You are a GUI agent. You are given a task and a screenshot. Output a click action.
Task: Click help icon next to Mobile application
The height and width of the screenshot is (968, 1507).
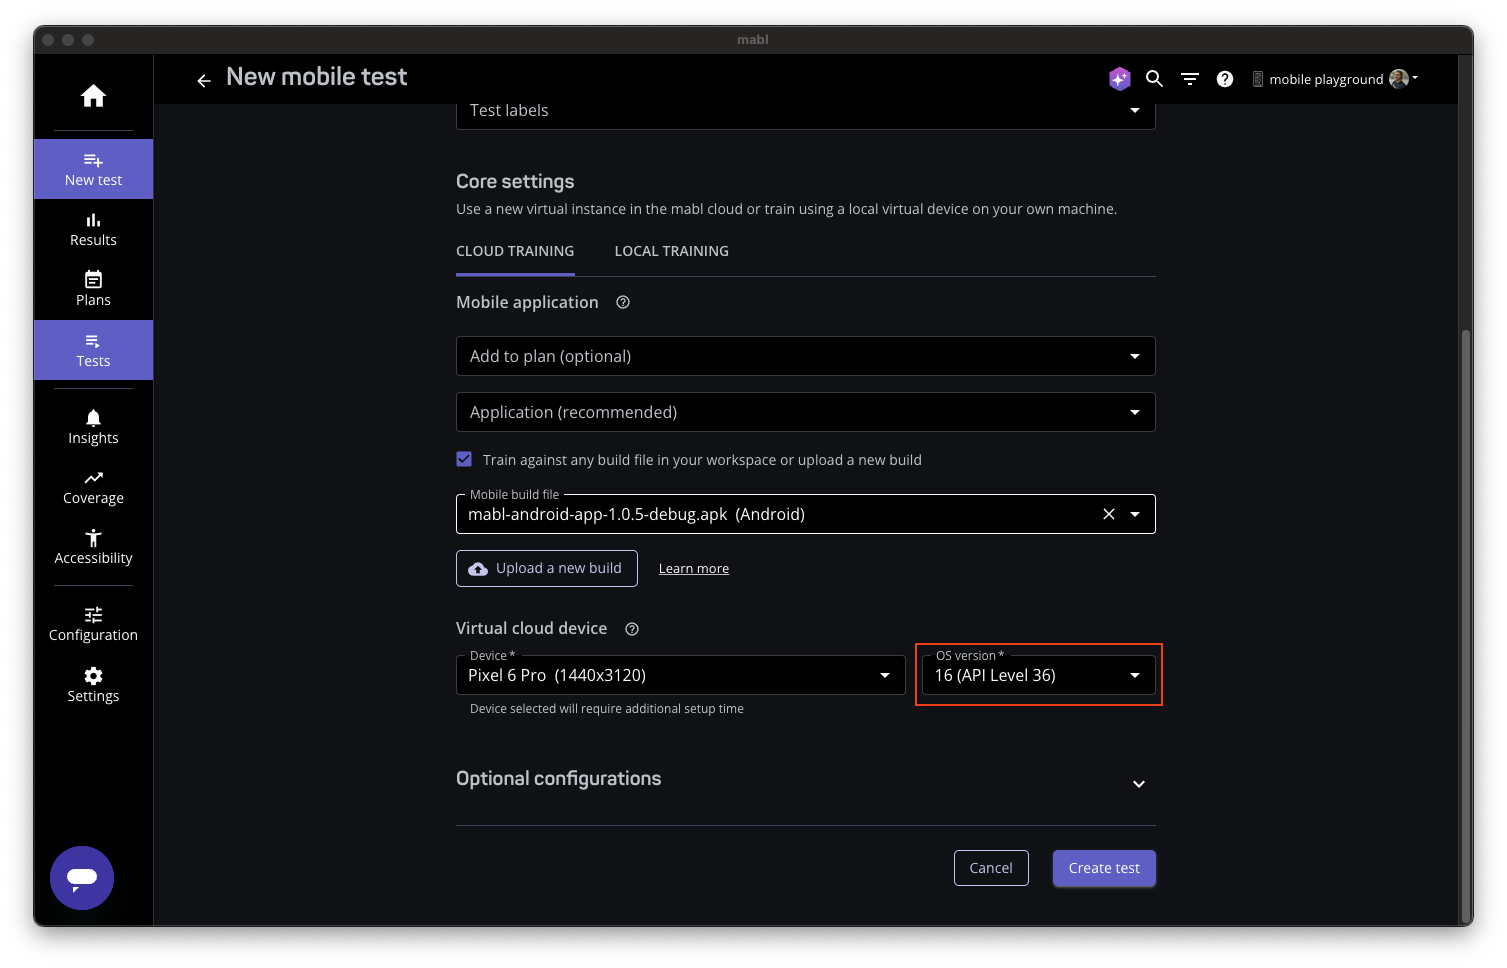click(623, 302)
